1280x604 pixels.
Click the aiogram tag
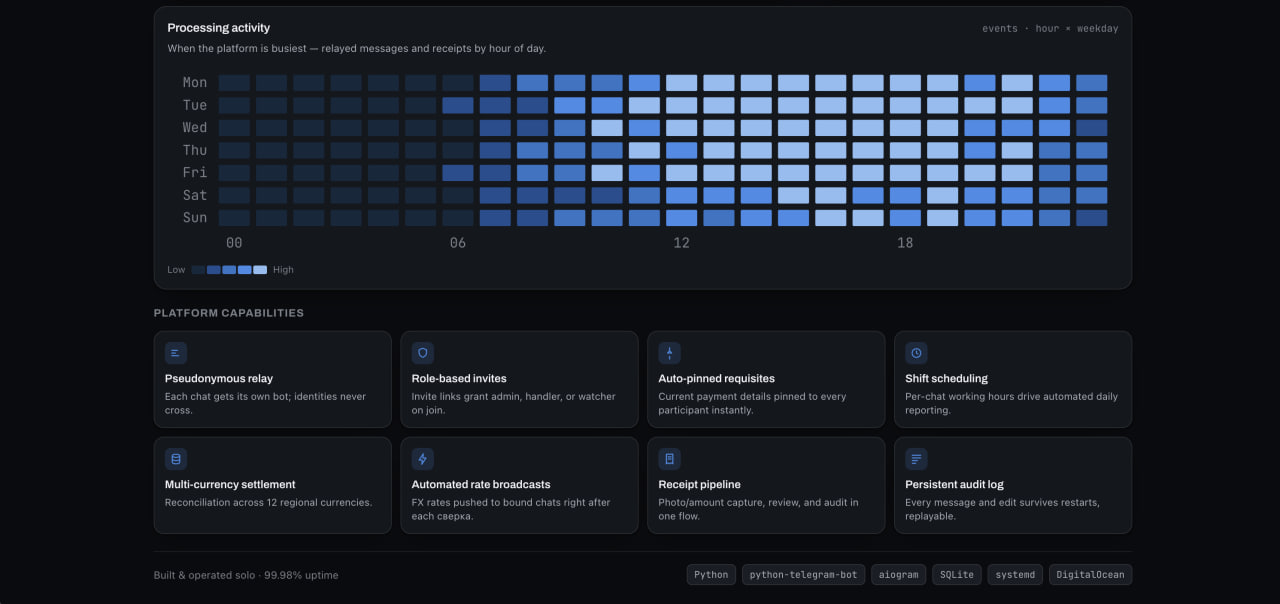point(899,575)
